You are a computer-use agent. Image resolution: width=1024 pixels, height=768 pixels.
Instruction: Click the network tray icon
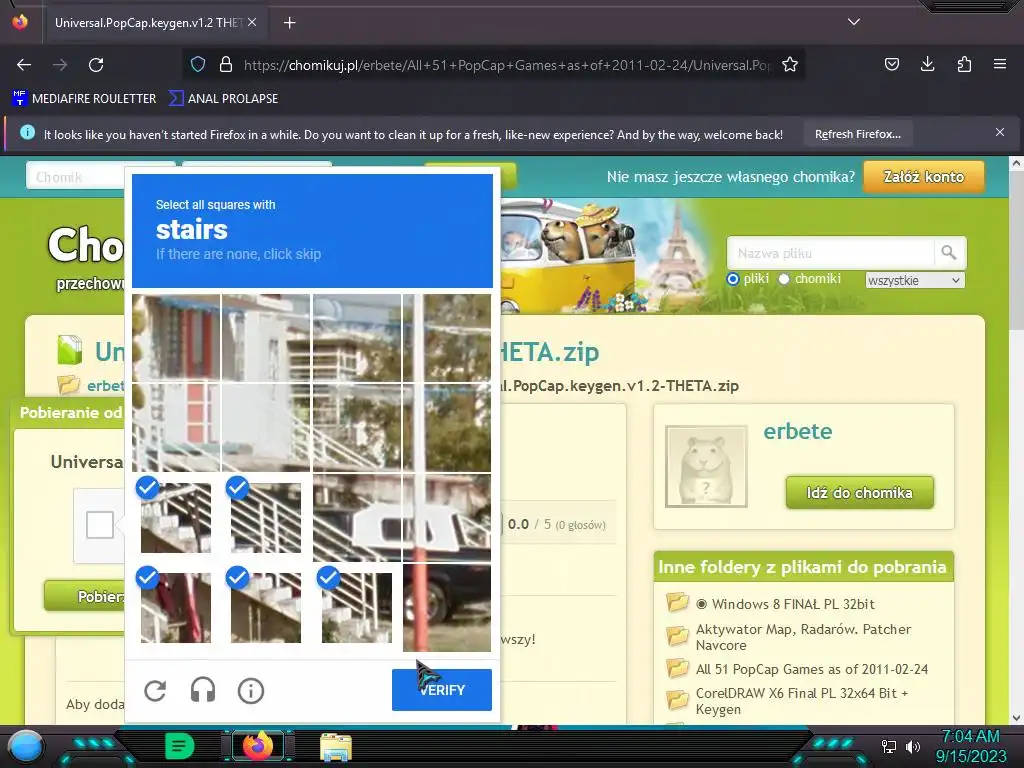889,746
